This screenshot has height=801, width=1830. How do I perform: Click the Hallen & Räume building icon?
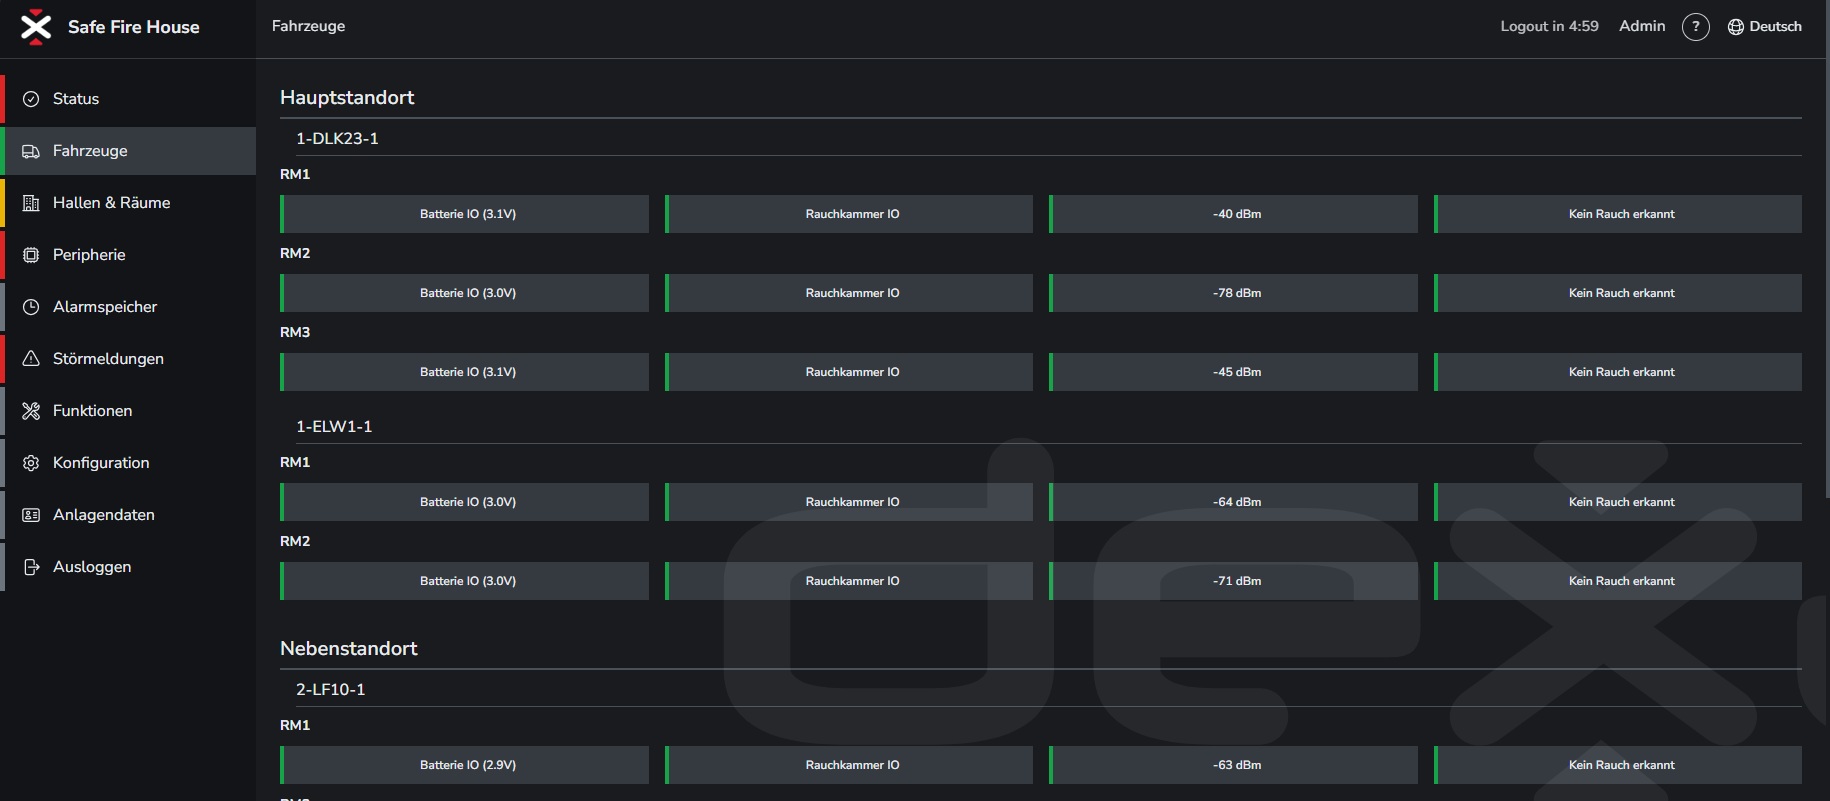click(31, 203)
